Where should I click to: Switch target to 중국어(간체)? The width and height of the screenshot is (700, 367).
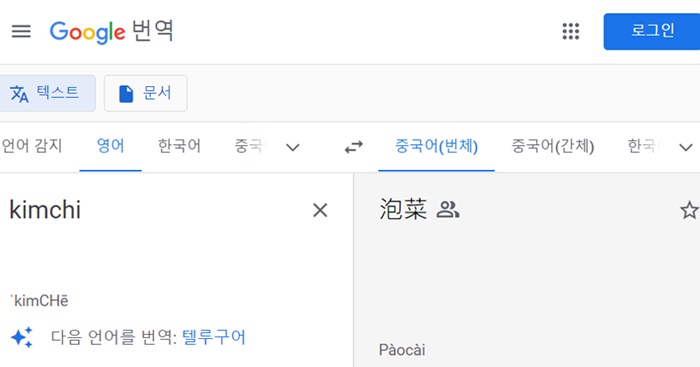(x=552, y=146)
